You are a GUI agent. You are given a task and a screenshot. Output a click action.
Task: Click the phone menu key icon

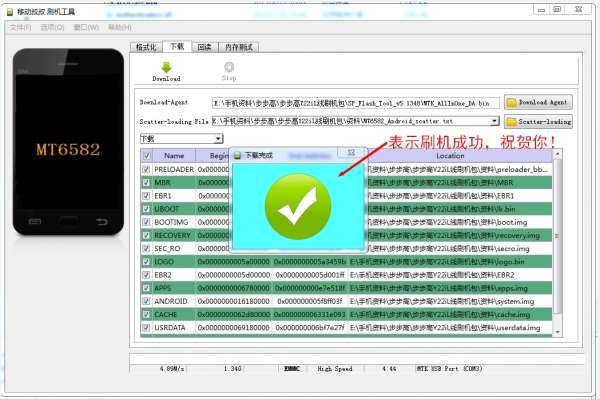pos(35,221)
